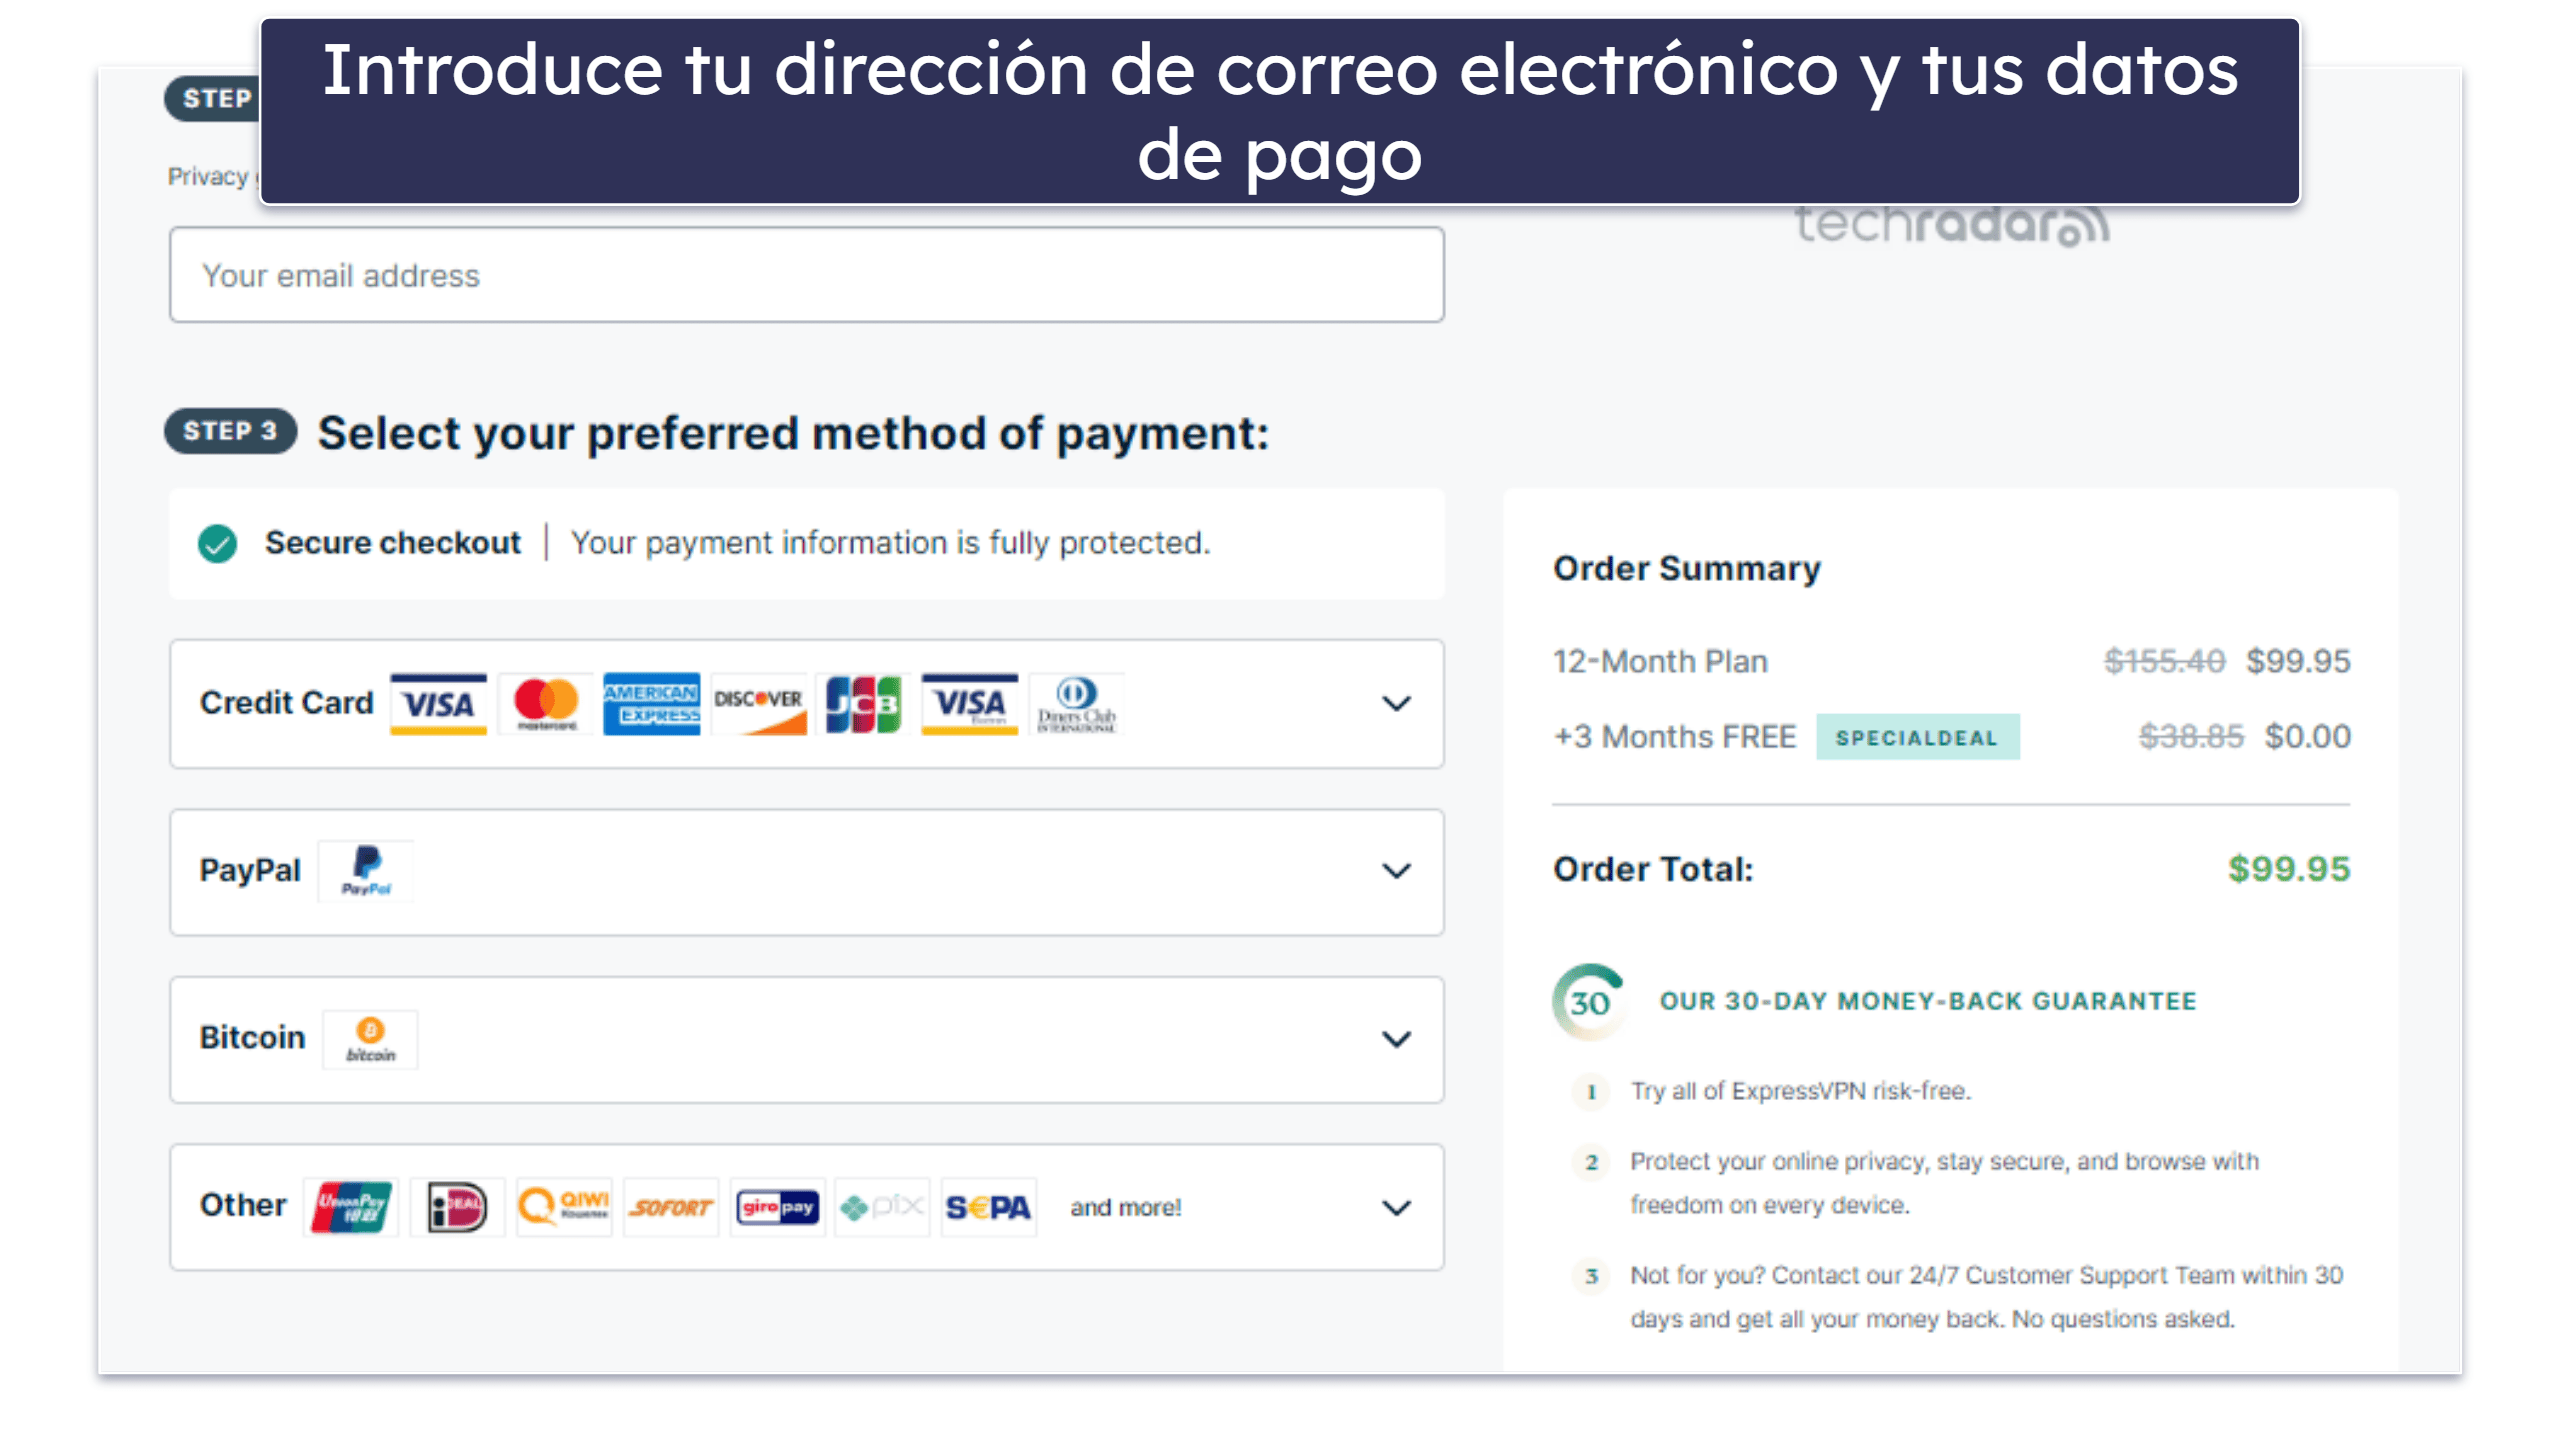Expand the Other payment methods section
The image size is (2557, 1429).
(1398, 1206)
